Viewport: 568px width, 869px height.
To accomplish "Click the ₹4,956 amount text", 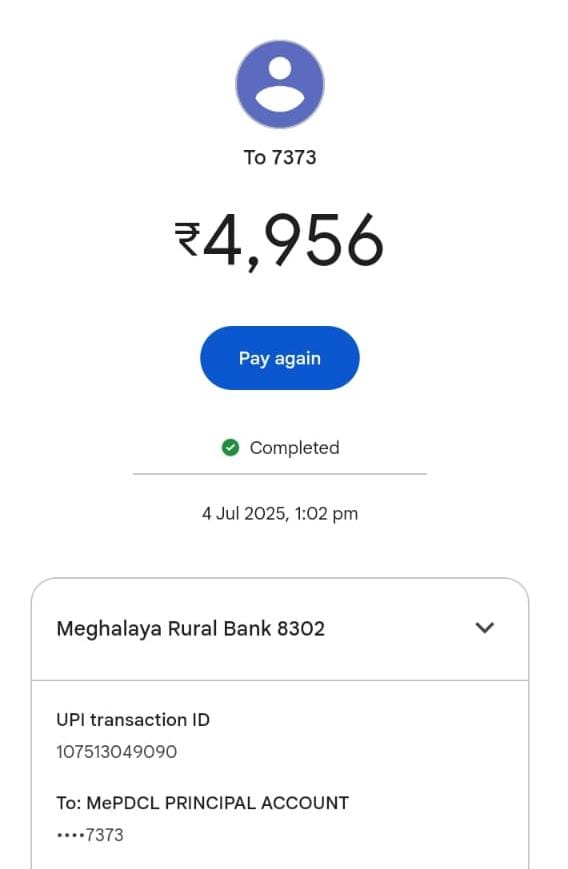I will click(279, 242).
